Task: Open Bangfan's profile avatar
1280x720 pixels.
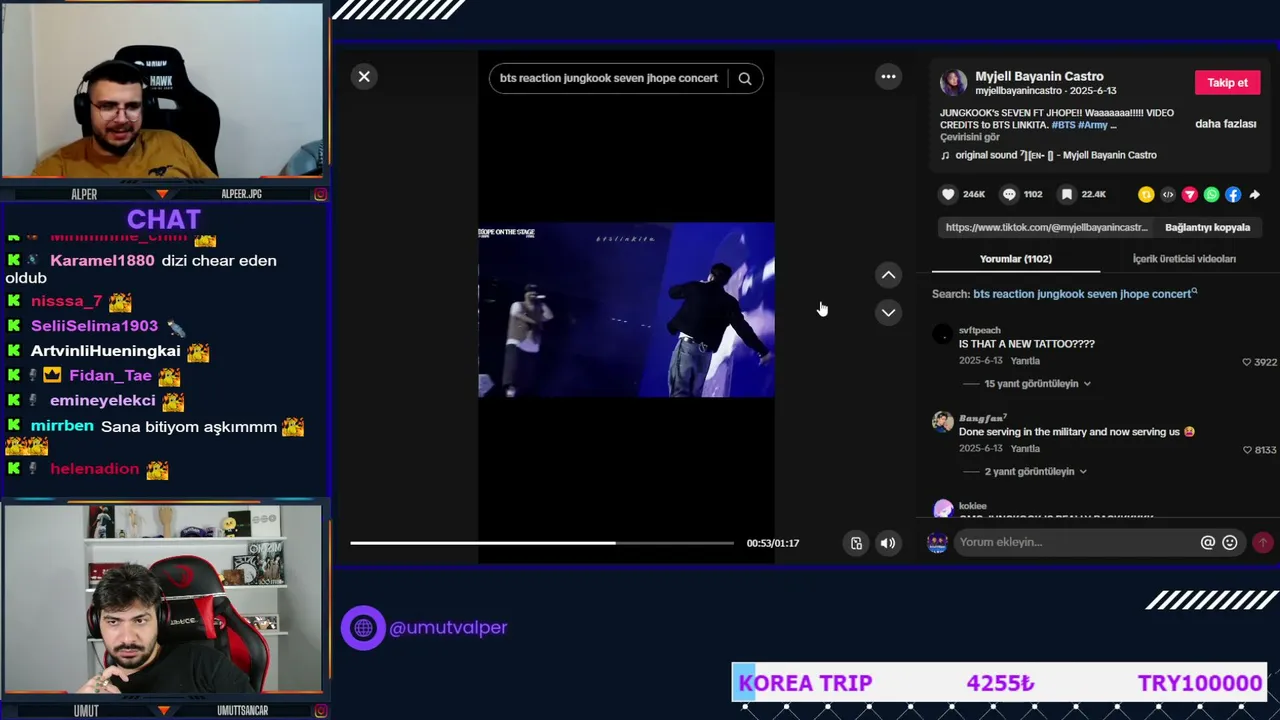Action: [943, 422]
